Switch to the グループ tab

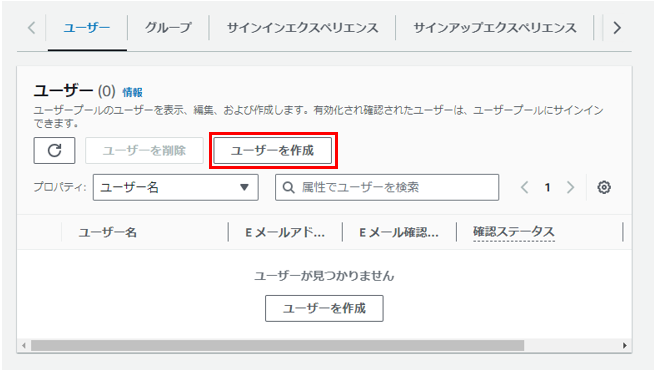pyautogui.click(x=168, y=28)
